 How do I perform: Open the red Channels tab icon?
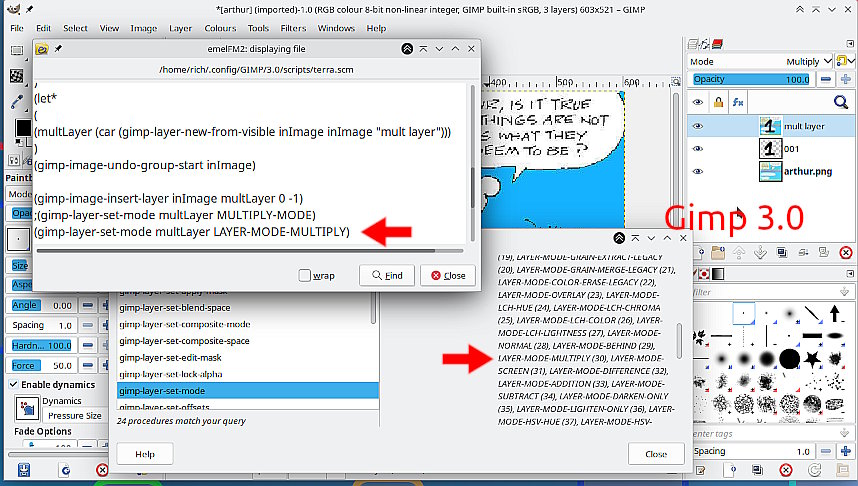click(x=717, y=44)
